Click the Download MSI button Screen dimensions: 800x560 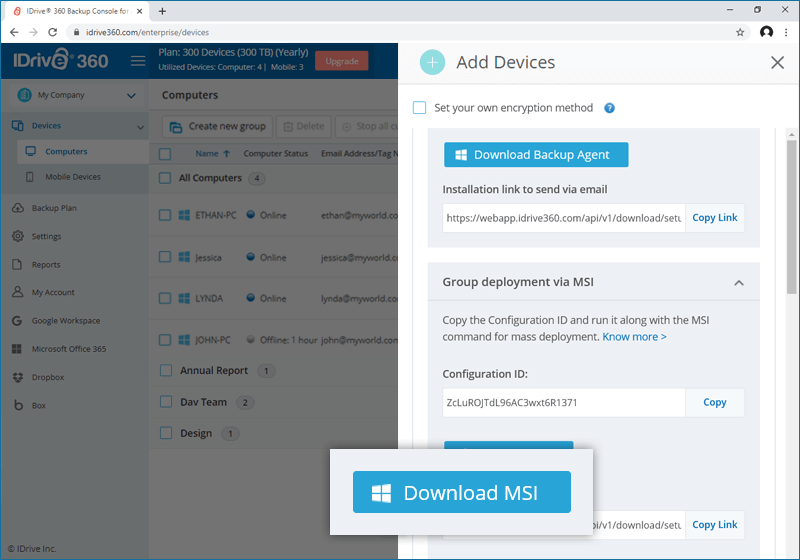[461, 492]
